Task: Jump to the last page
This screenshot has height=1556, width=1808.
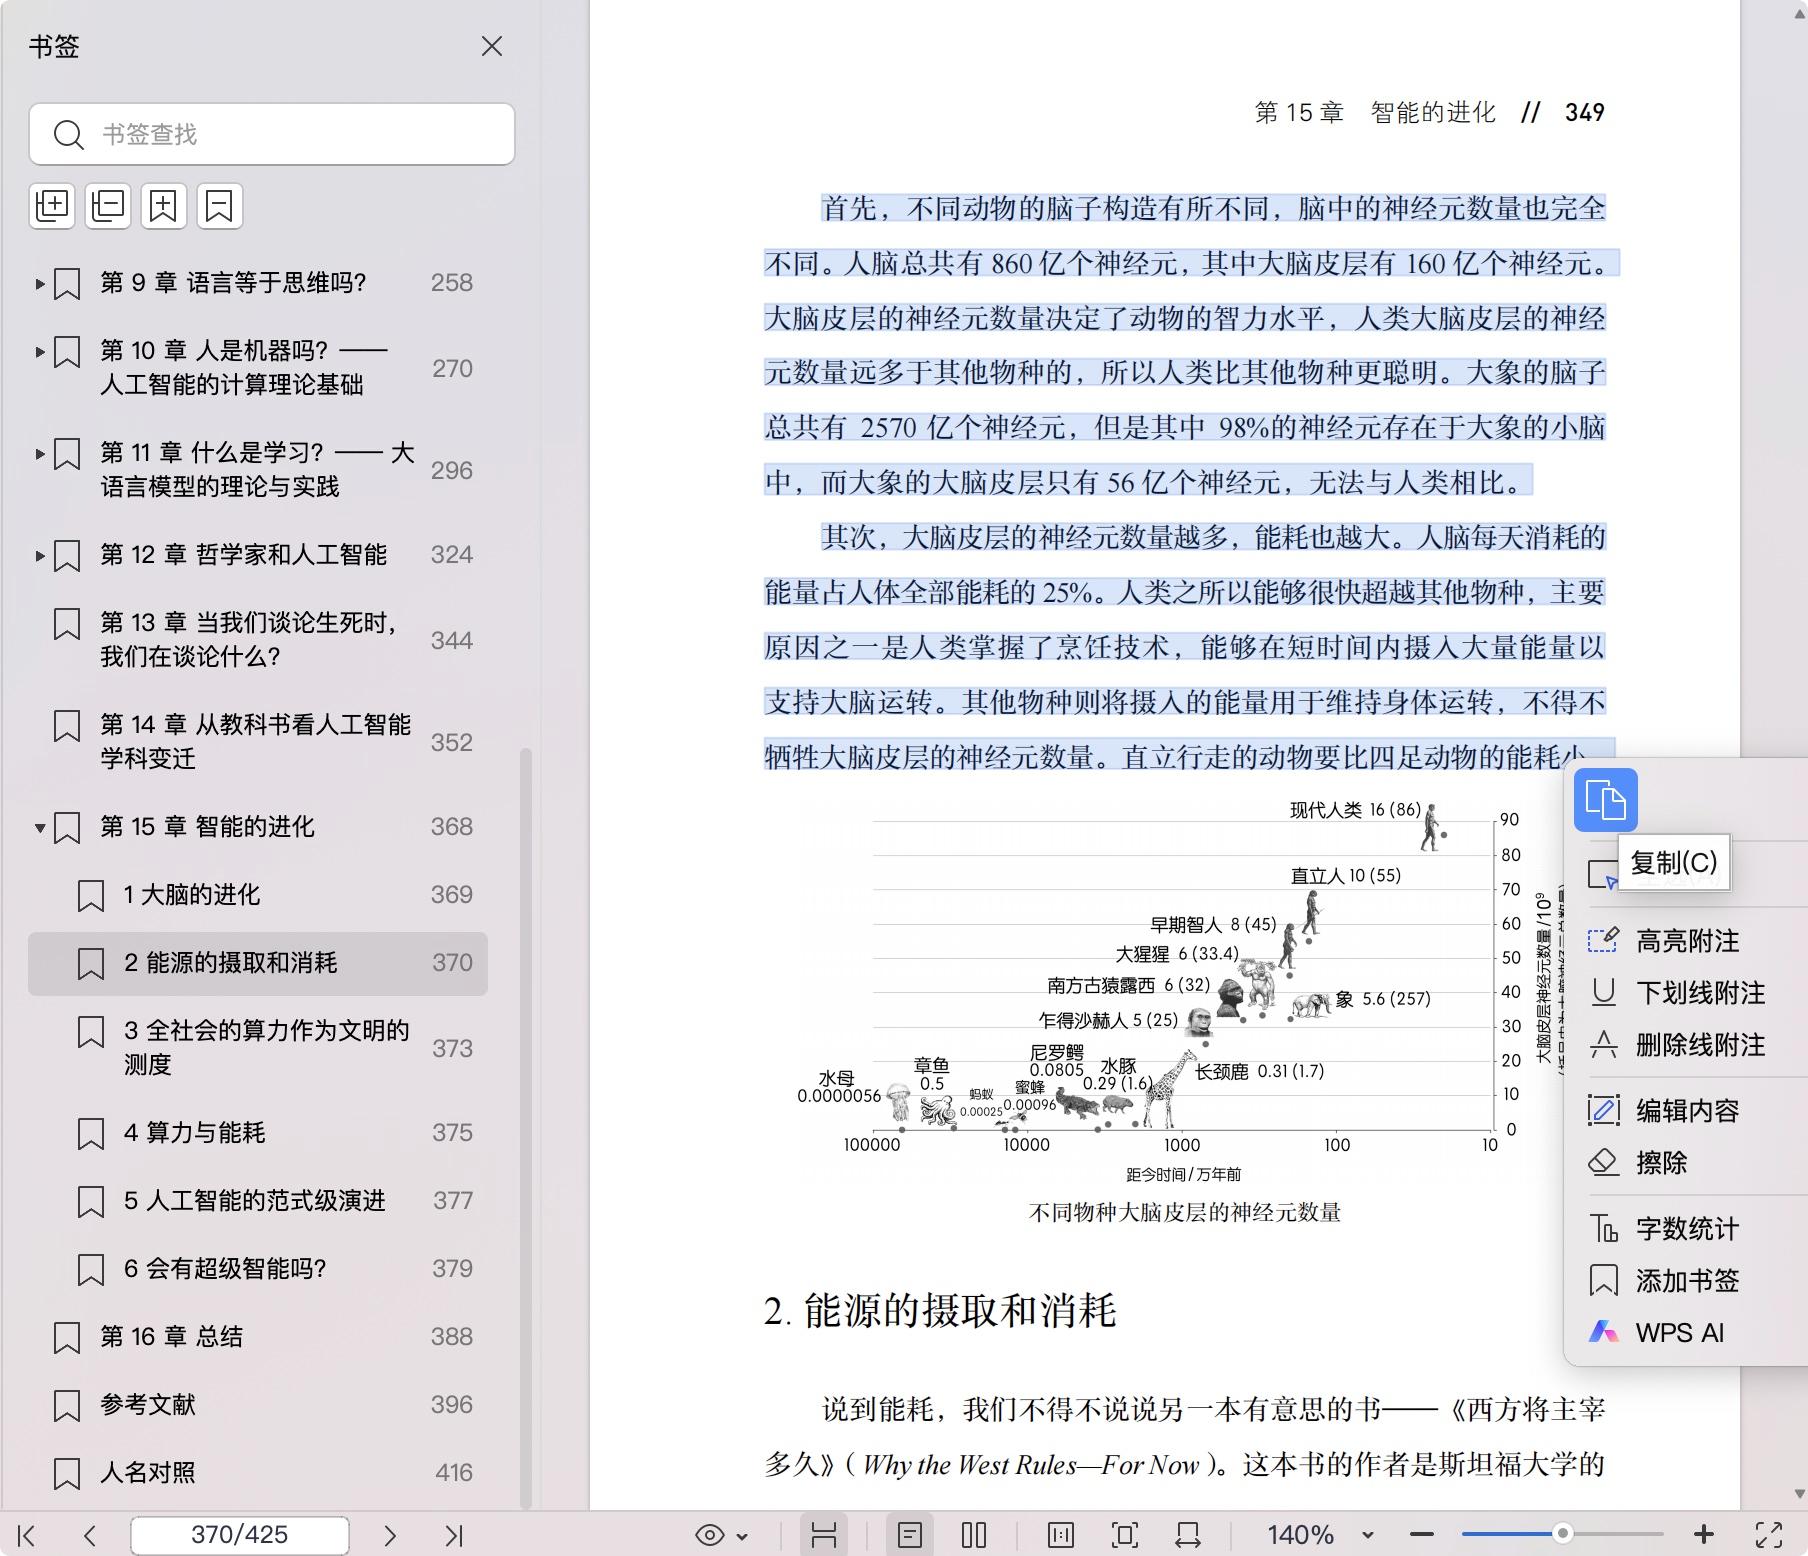Action: (454, 1535)
